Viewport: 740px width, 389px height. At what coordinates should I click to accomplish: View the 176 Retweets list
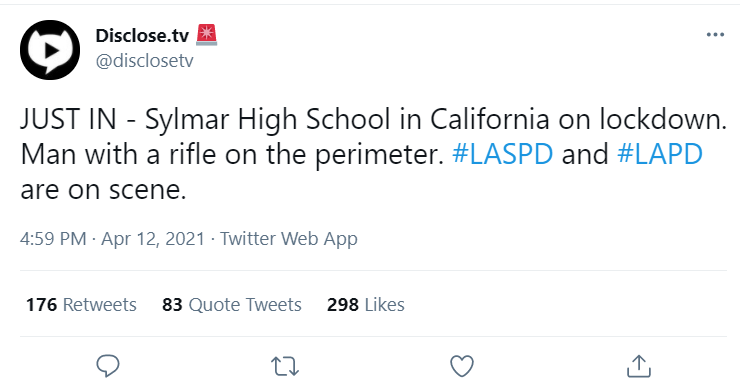point(81,304)
